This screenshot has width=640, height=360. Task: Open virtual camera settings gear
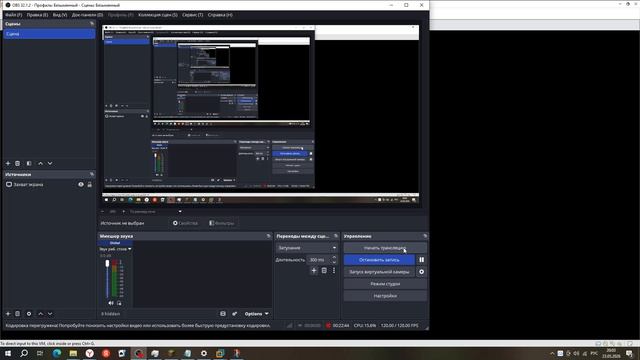(422, 272)
